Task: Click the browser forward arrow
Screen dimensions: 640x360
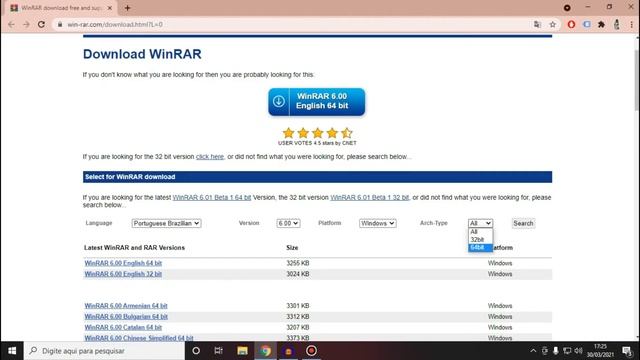Action: 26,24
